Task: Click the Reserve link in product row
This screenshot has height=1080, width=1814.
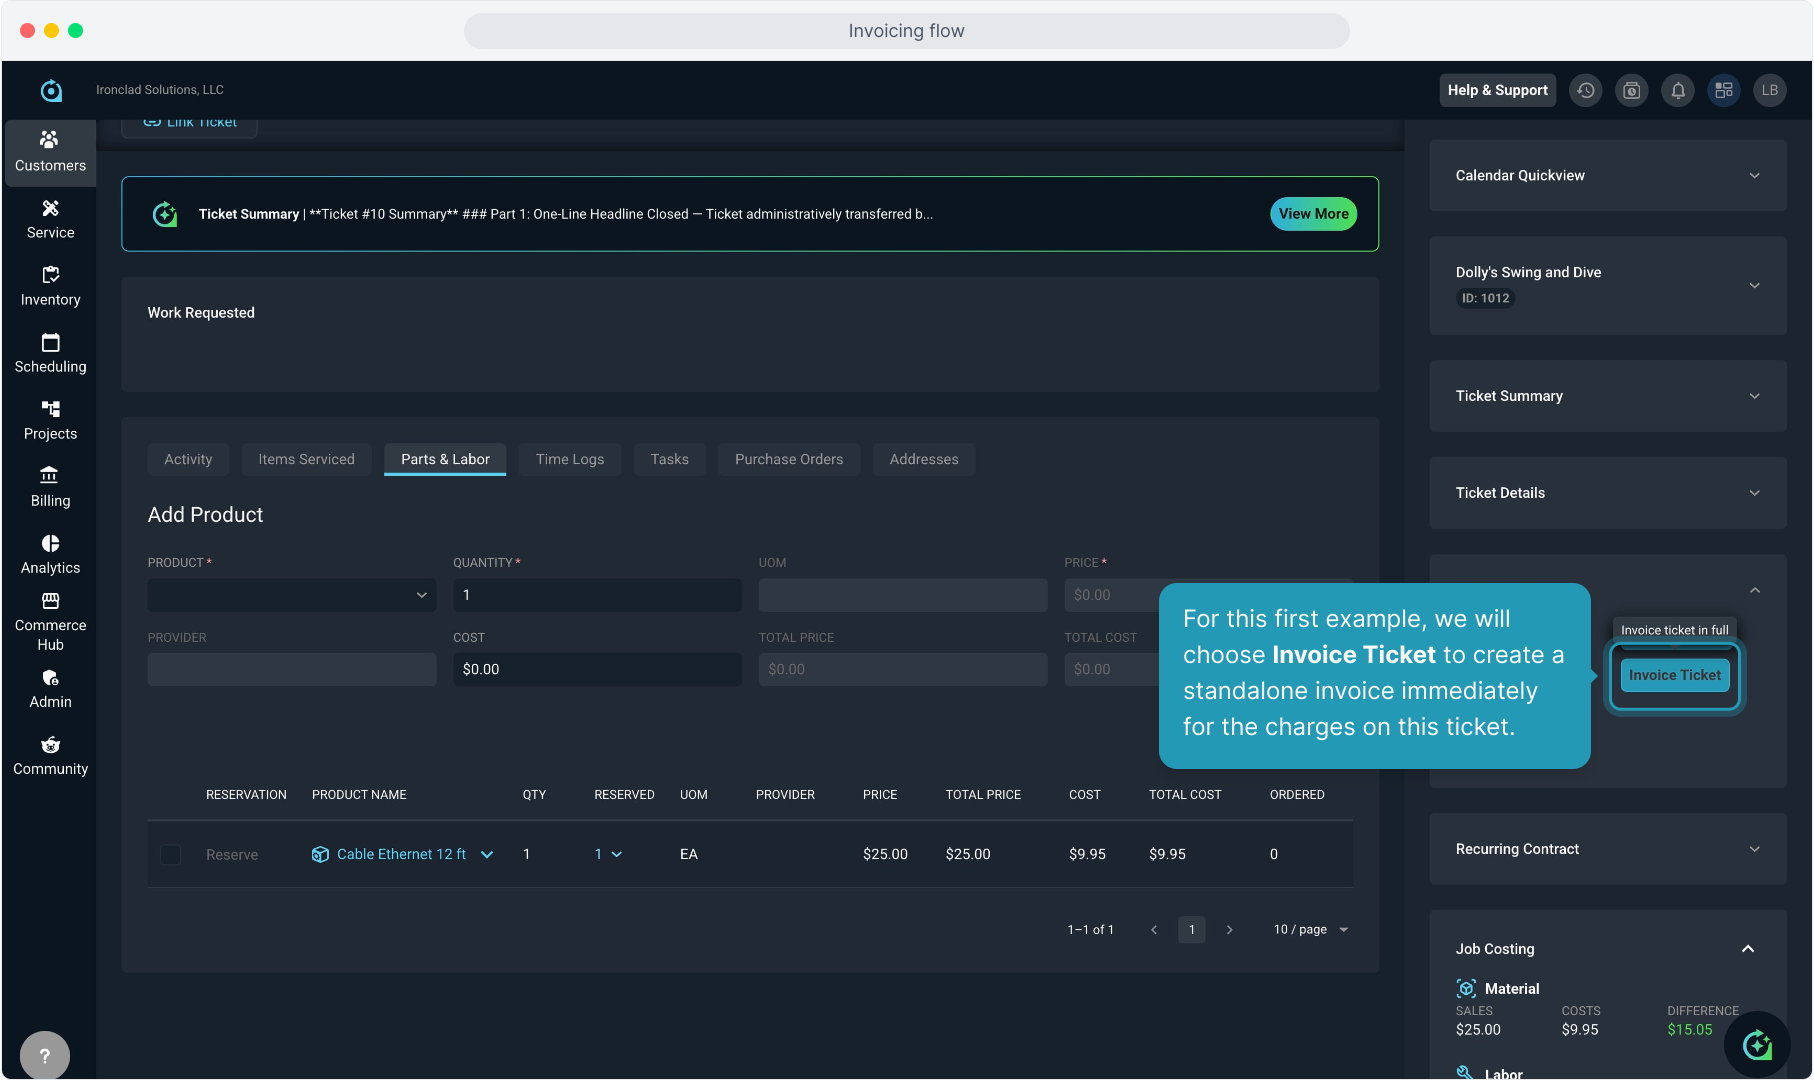Action: [232, 855]
